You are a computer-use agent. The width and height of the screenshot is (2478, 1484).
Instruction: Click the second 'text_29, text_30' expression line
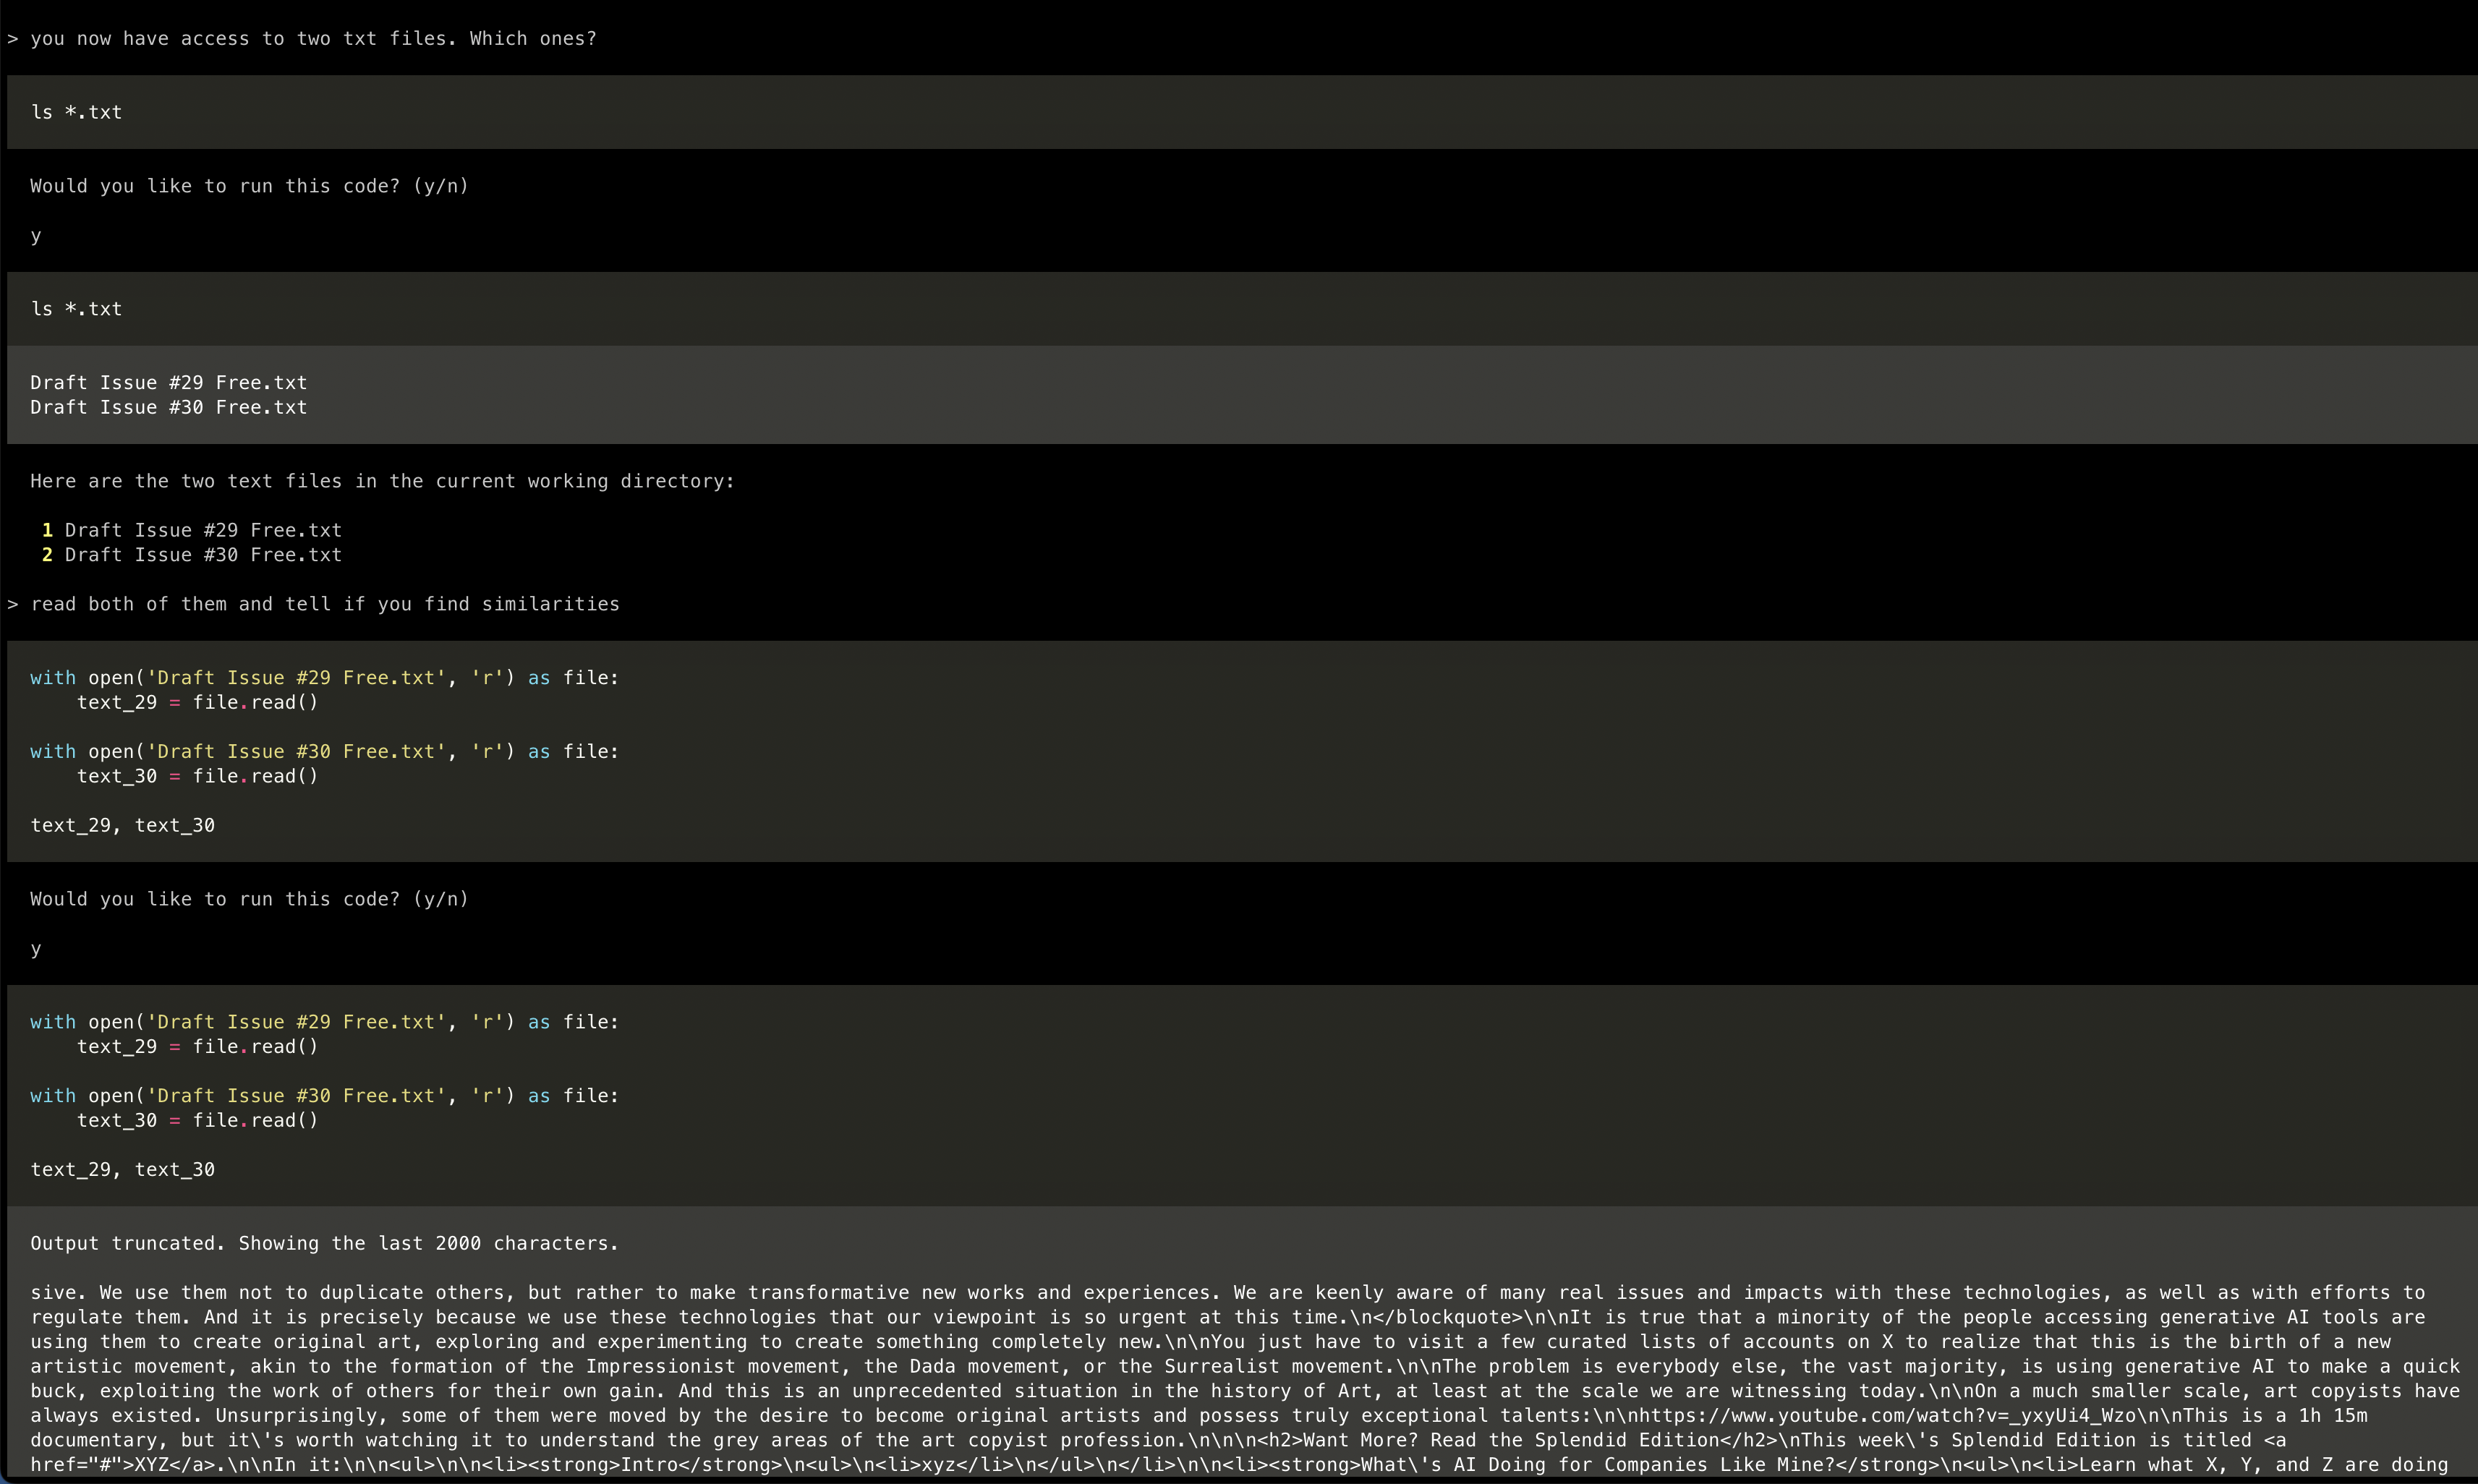(122, 1170)
